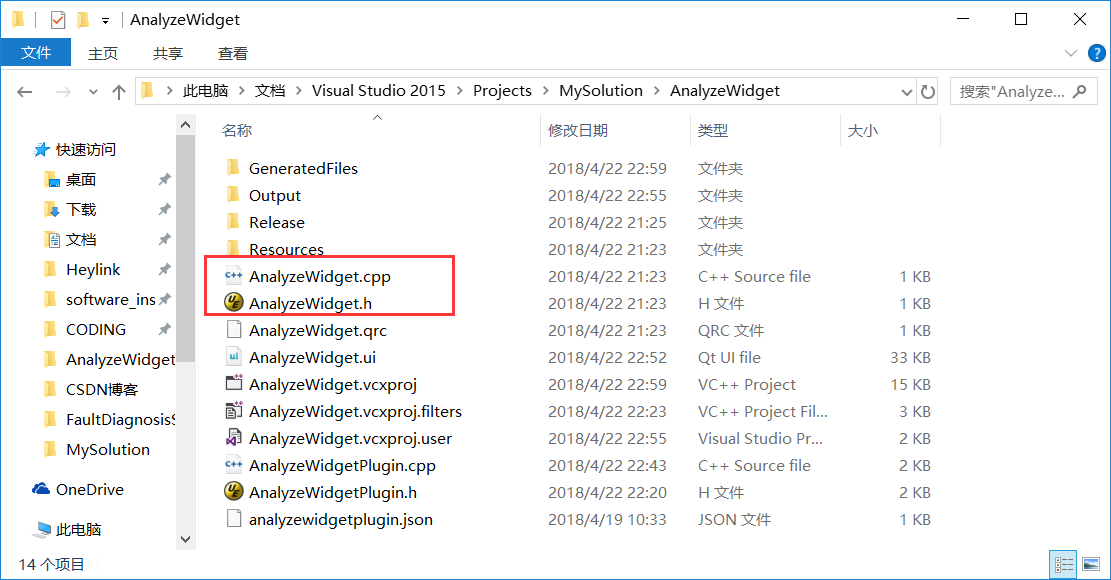Viewport: 1111px width, 580px height.
Task: Select the GeneratedFiles folder icon
Action: [233, 168]
